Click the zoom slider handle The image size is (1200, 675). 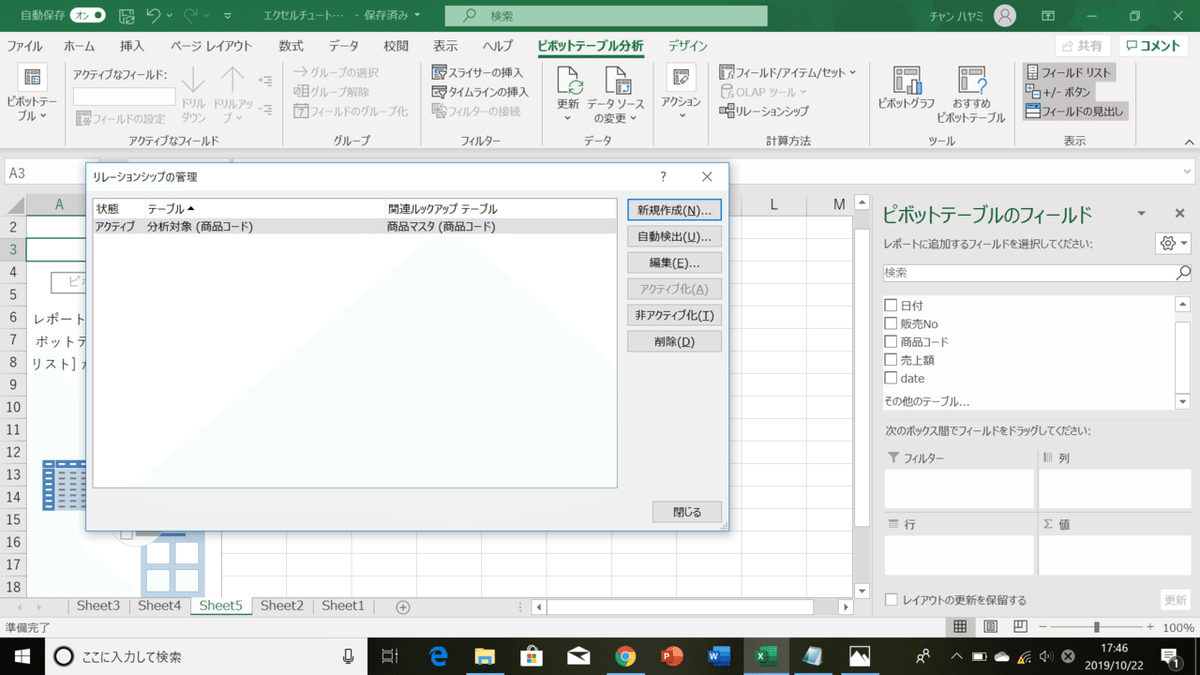1097,627
